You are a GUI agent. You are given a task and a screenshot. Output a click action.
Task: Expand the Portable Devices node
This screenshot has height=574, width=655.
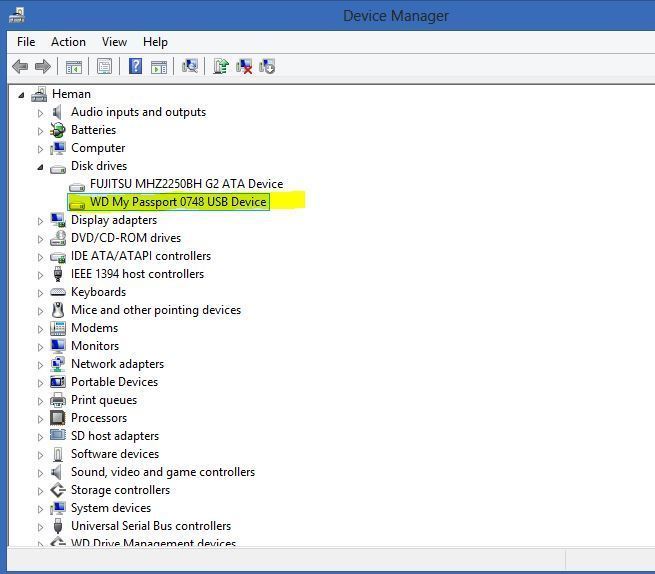(40, 383)
